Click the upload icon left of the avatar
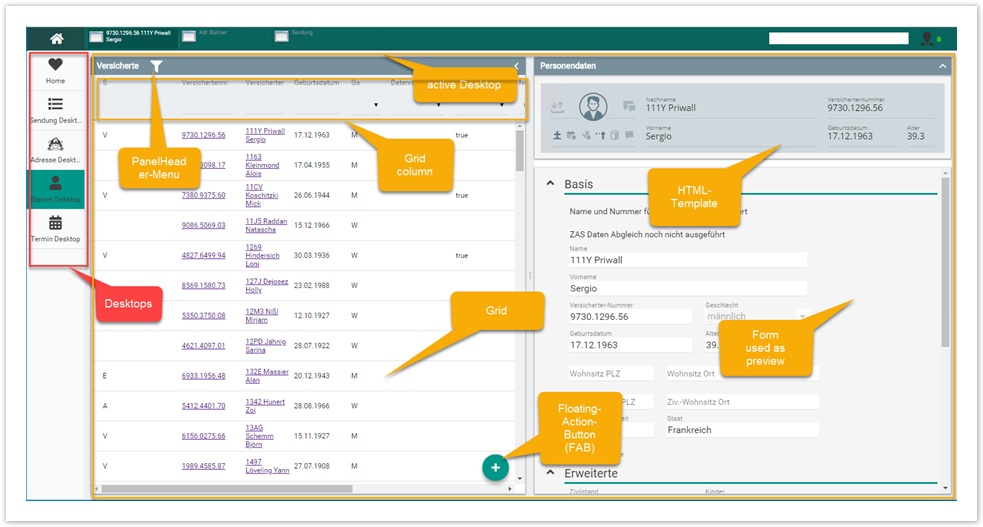This screenshot has height=527, width=983. (x=558, y=107)
